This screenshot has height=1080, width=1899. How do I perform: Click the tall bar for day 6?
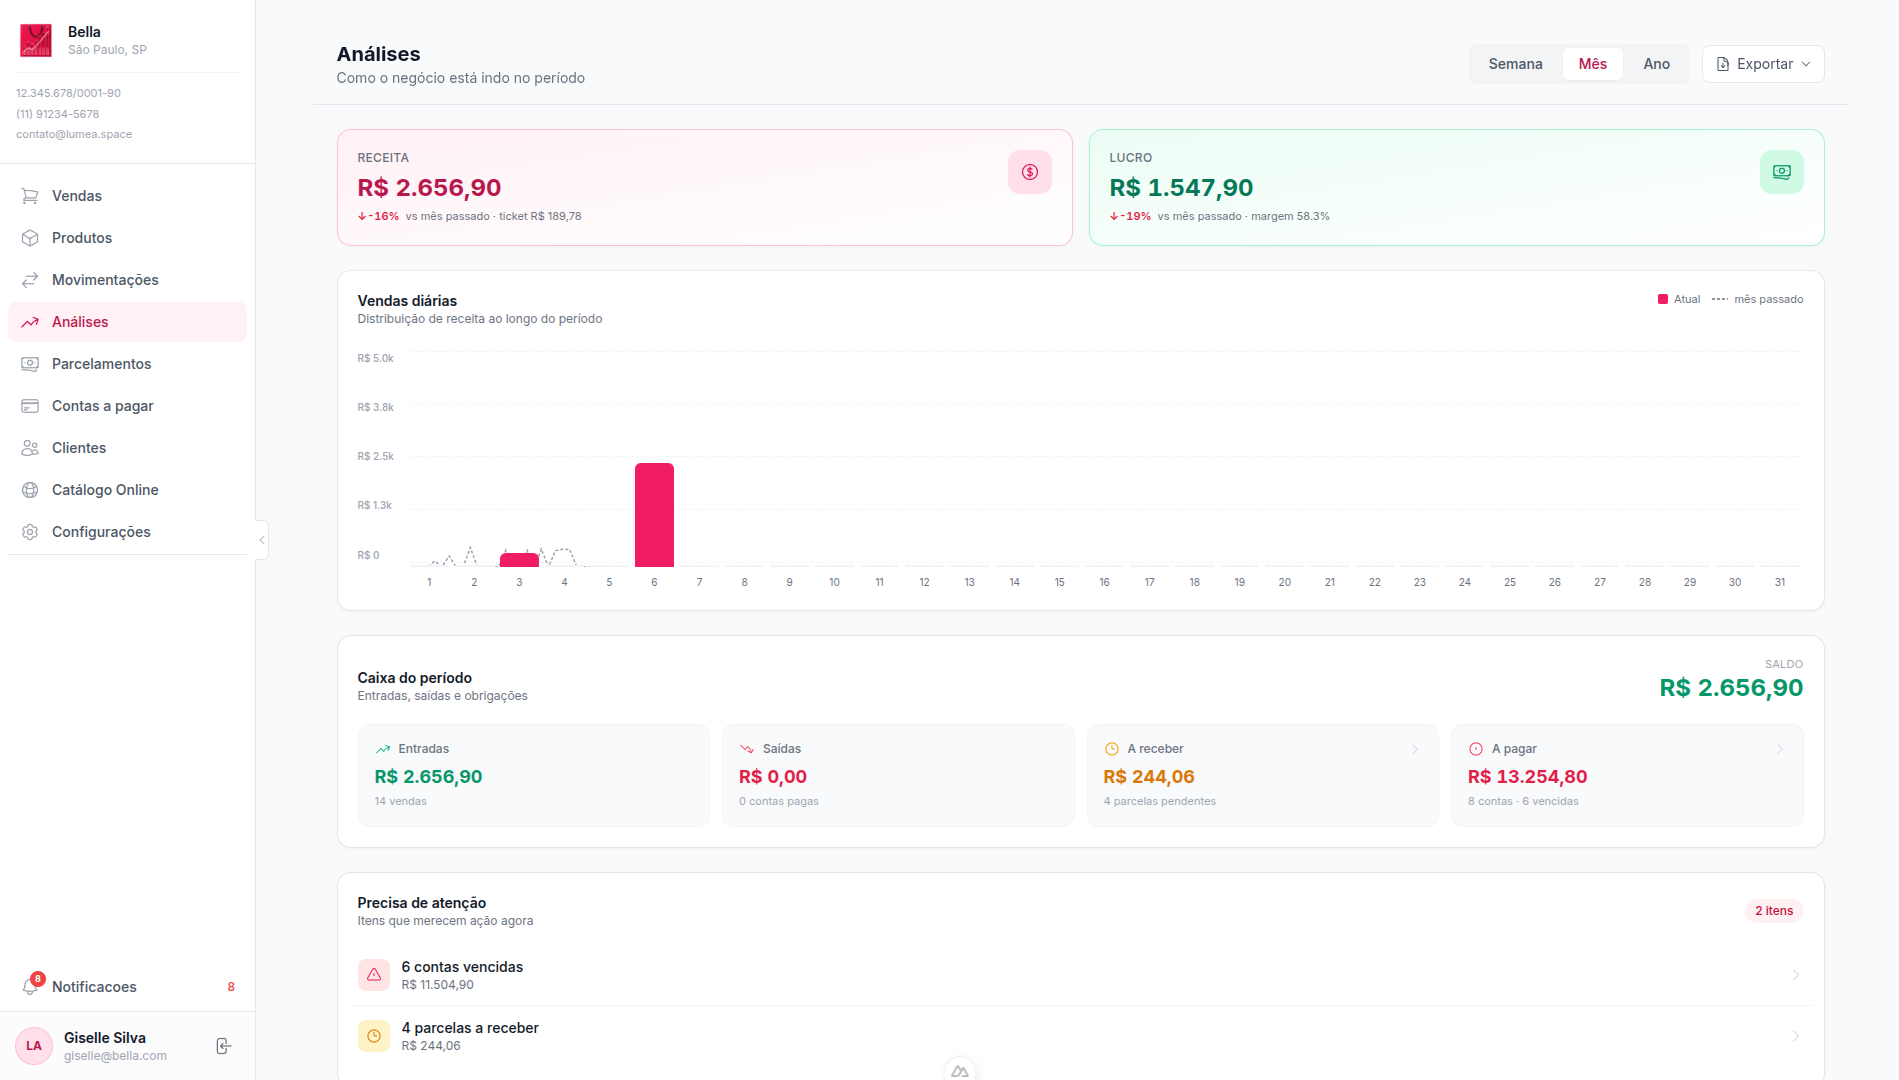[x=654, y=515]
